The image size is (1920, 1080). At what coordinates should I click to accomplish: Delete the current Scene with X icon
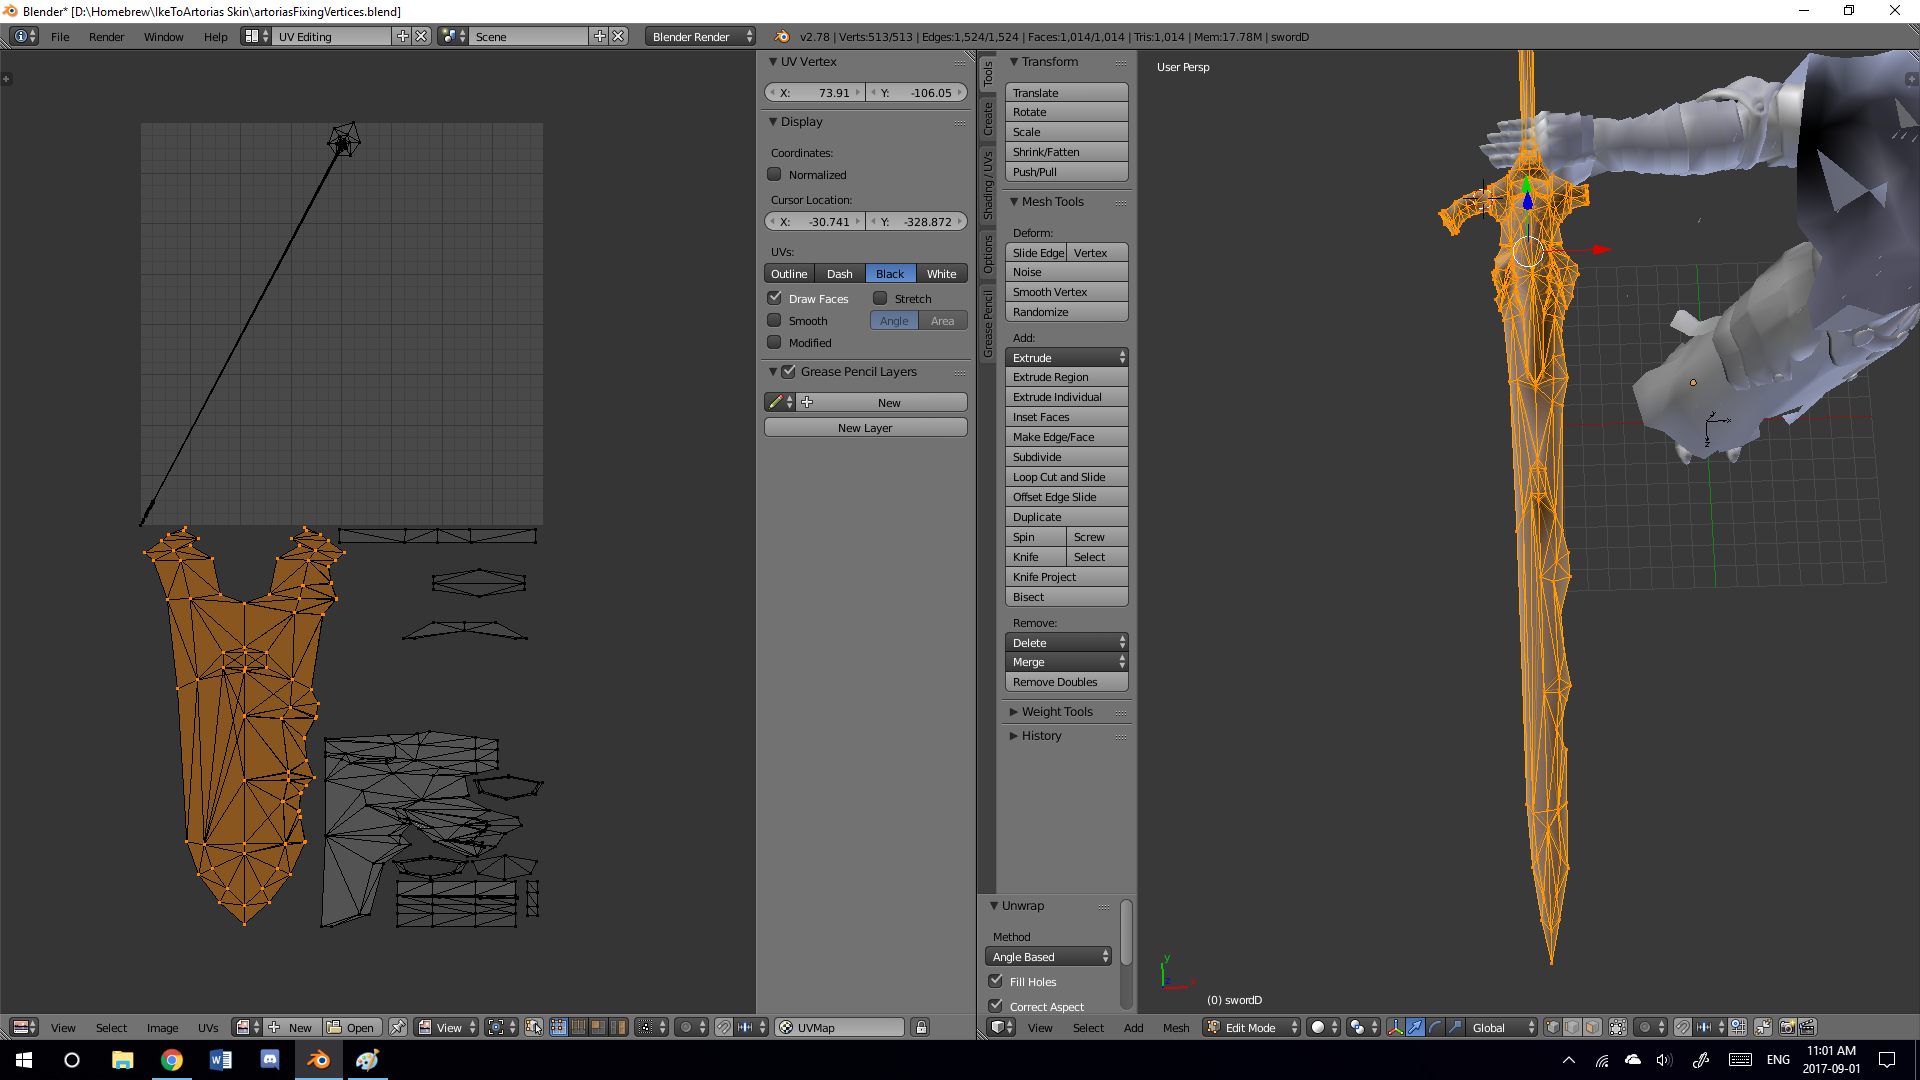pos(618,36)
